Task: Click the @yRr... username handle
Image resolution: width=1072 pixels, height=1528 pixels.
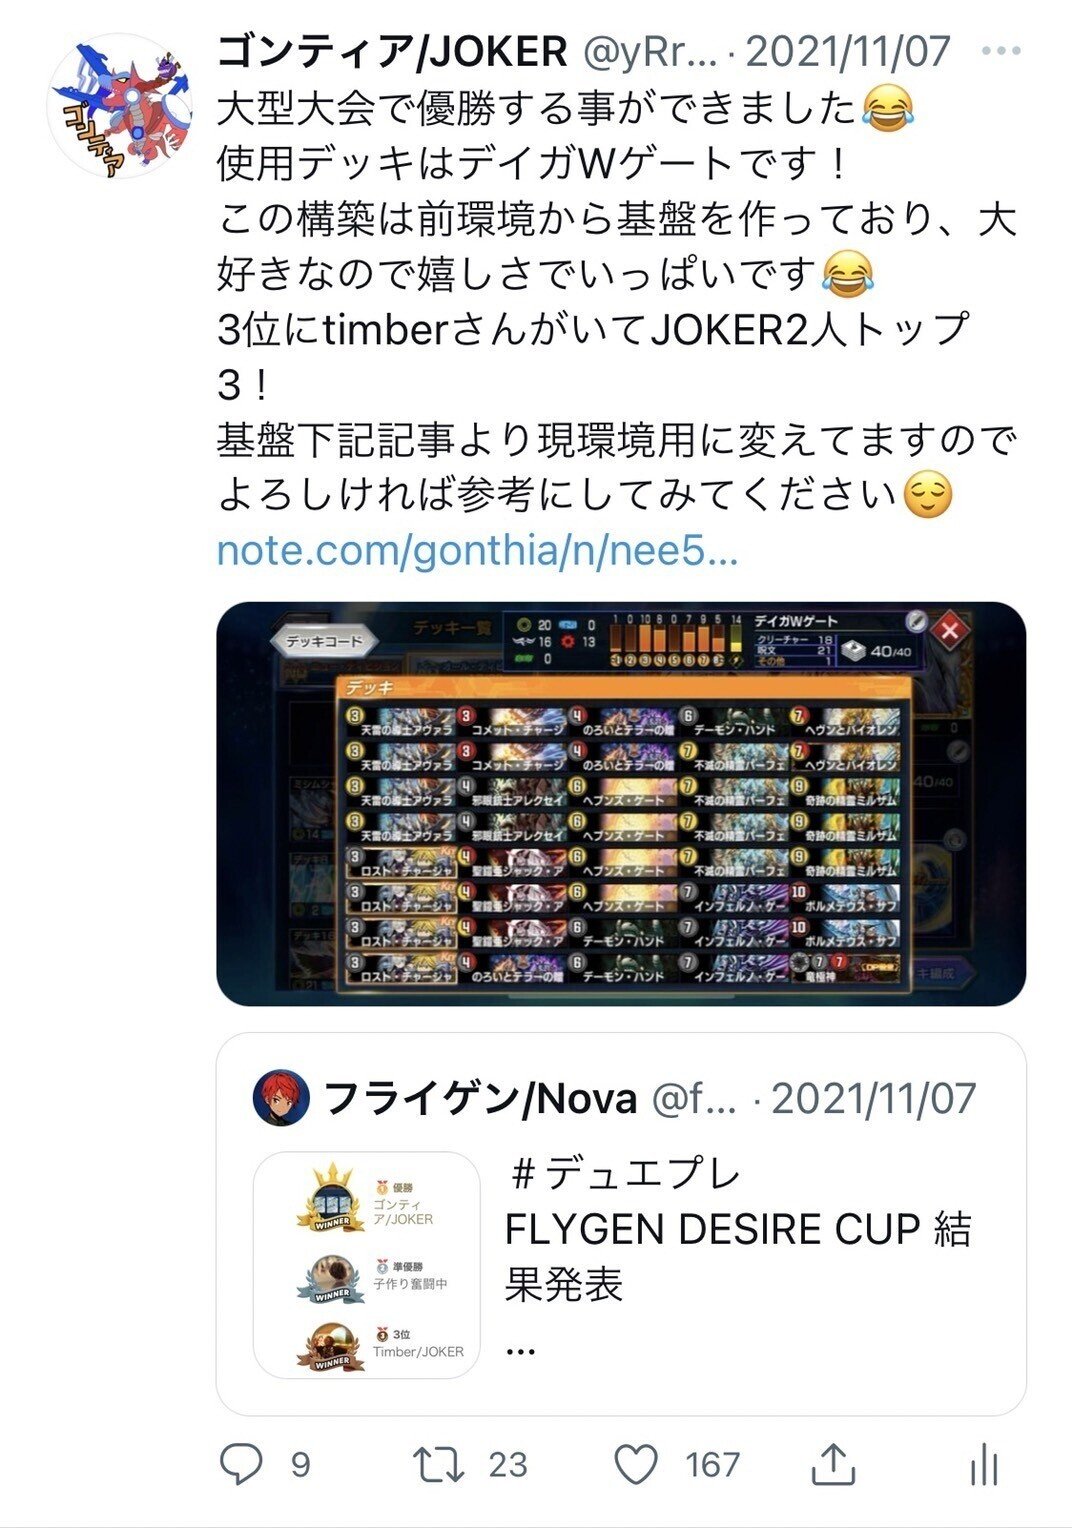Action: [650, 51]
